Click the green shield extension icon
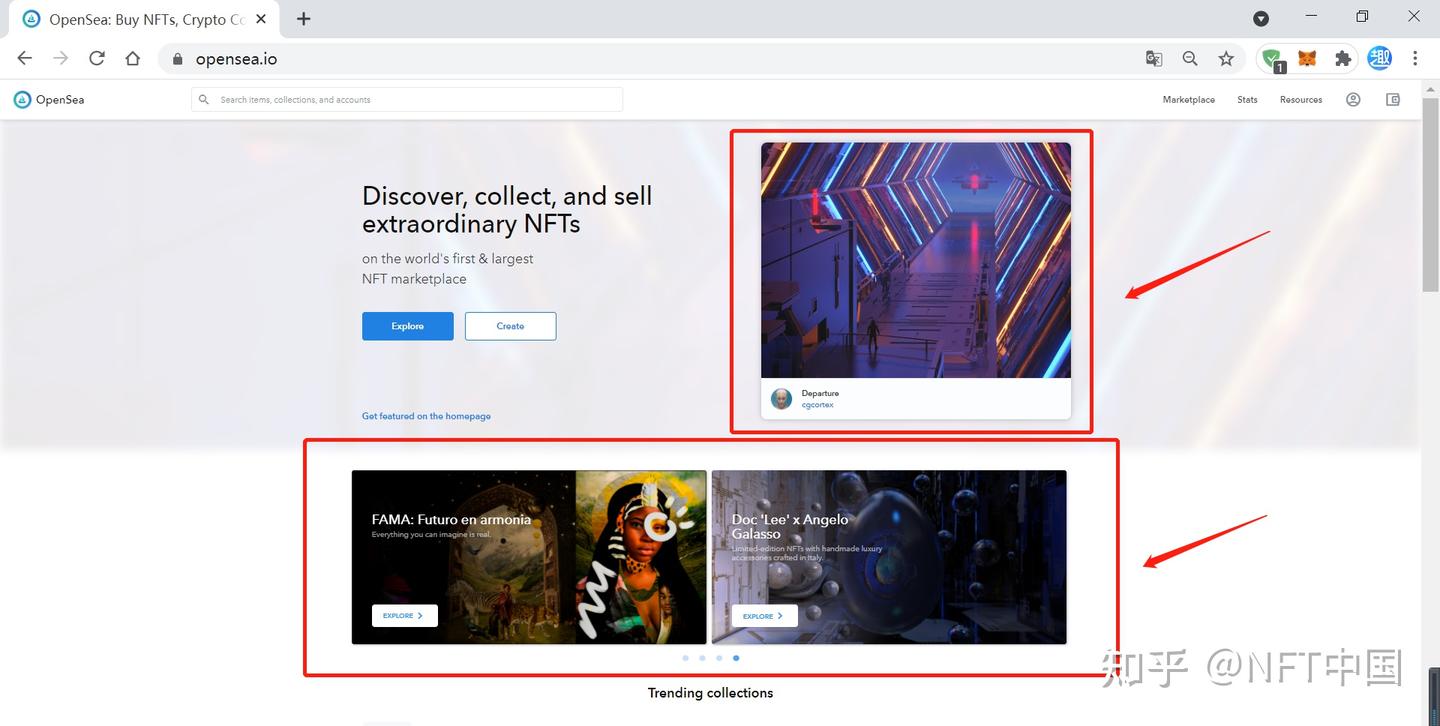This screenshot has height=726, width=1440. pos(1272,60)
